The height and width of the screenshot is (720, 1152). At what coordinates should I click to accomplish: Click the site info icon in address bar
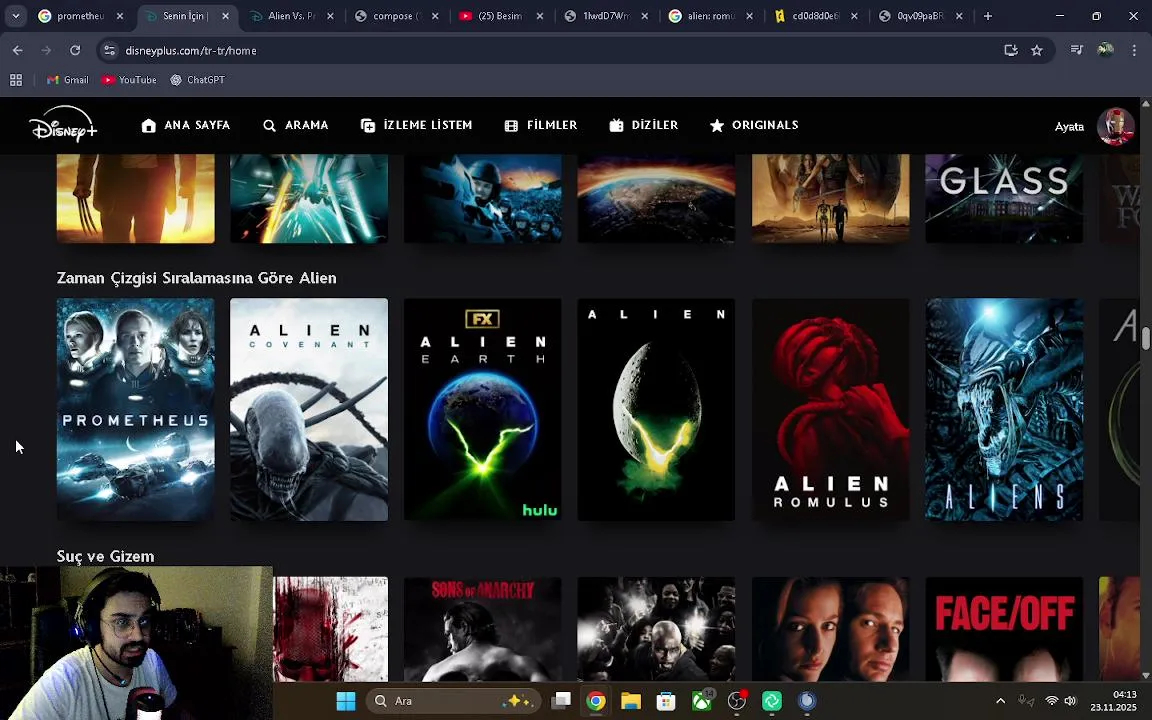click(109, 51)
